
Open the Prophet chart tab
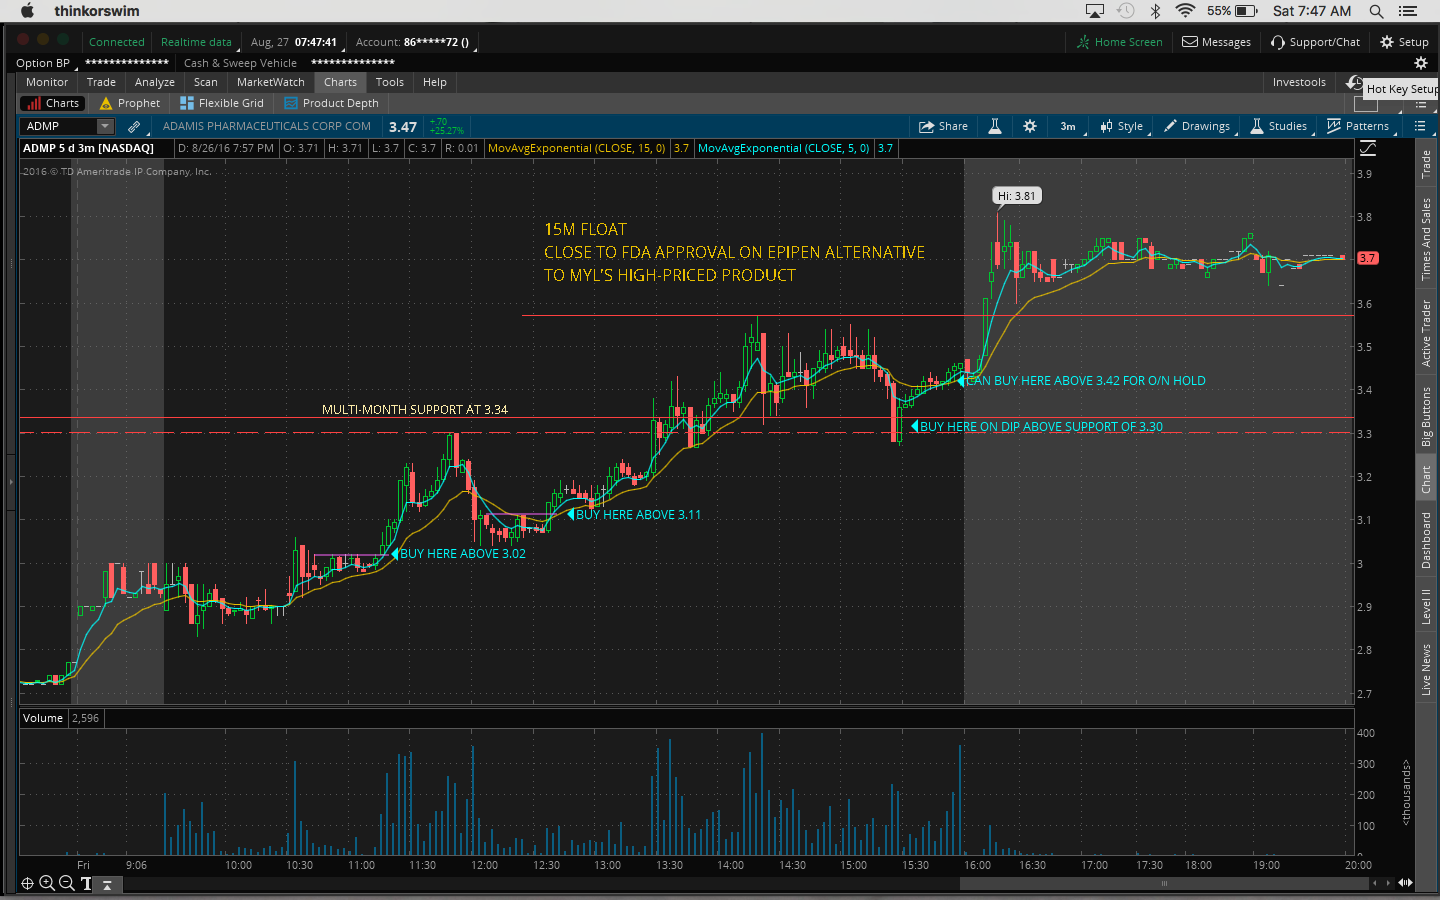(129, 103)
